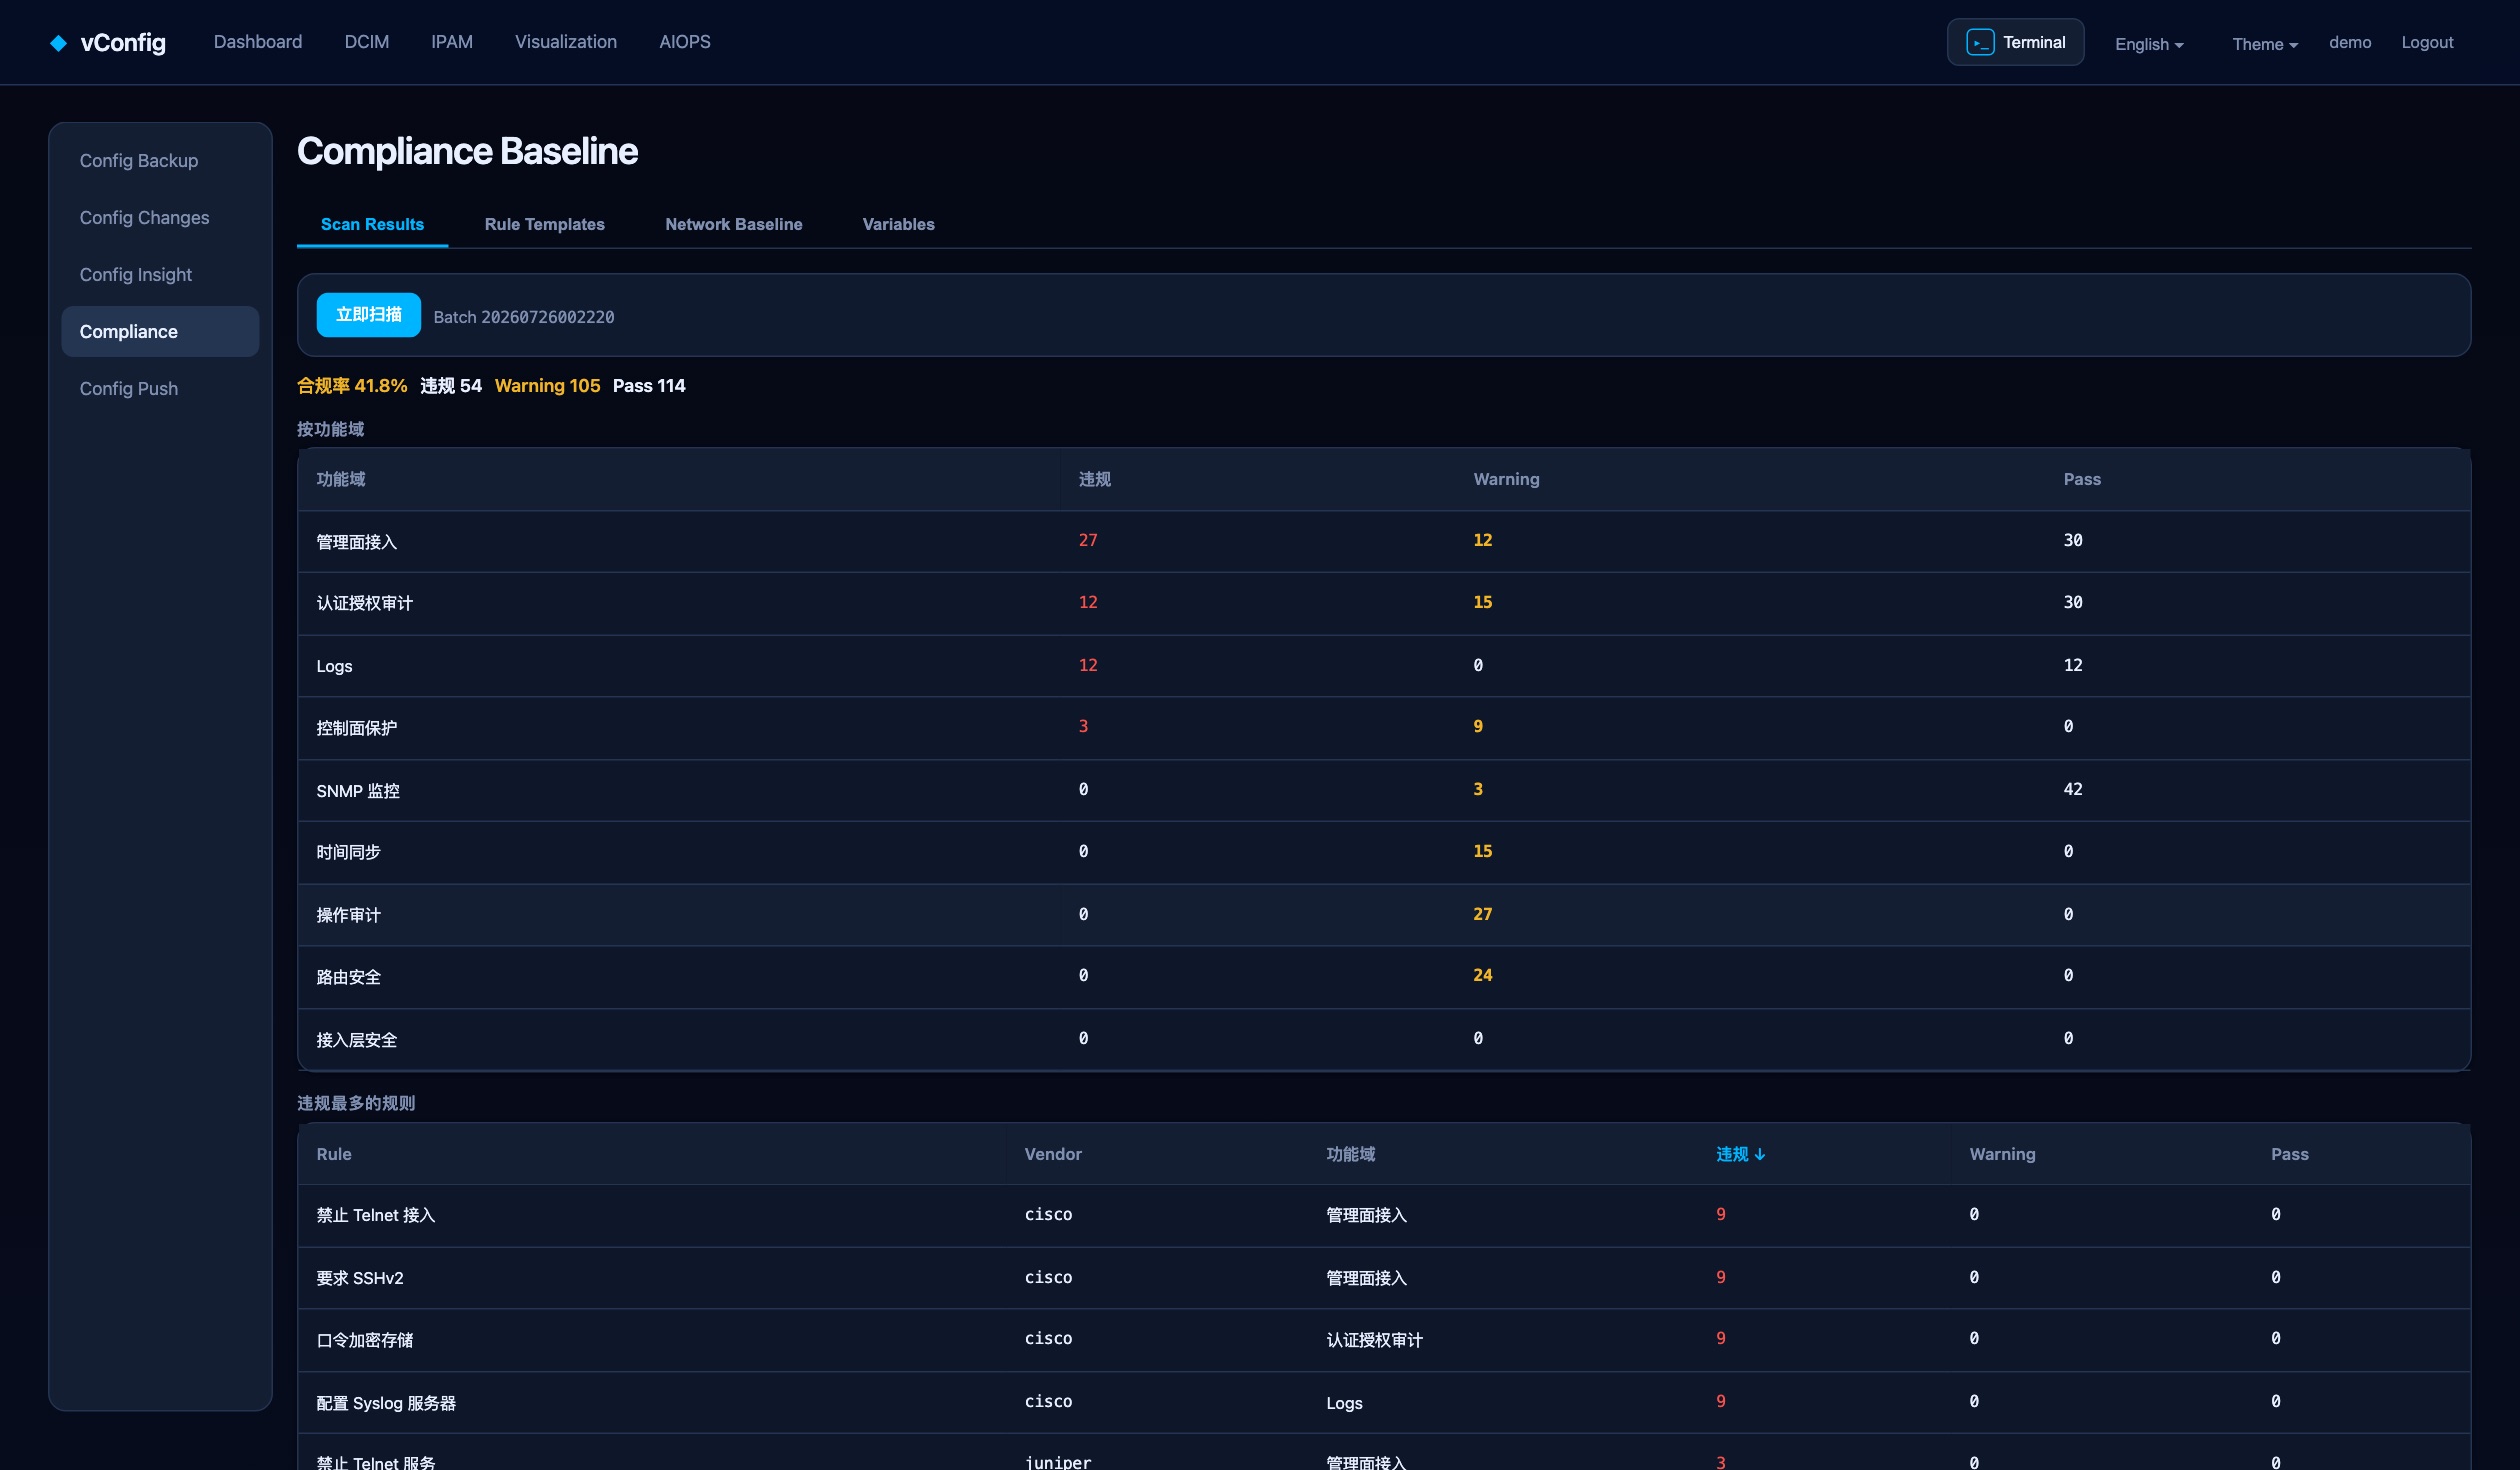Click the 禁止 Telnet 服务 rule

click(375, 1462)
